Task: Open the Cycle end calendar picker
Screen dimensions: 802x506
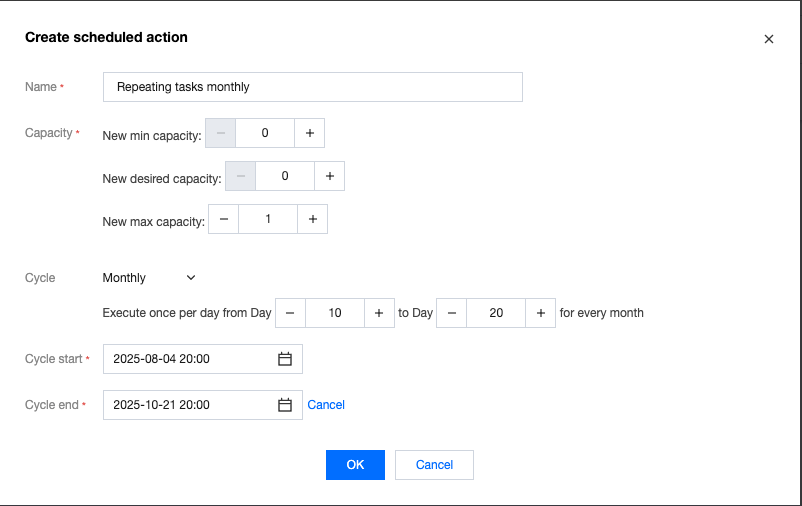Action: point(285,405)
